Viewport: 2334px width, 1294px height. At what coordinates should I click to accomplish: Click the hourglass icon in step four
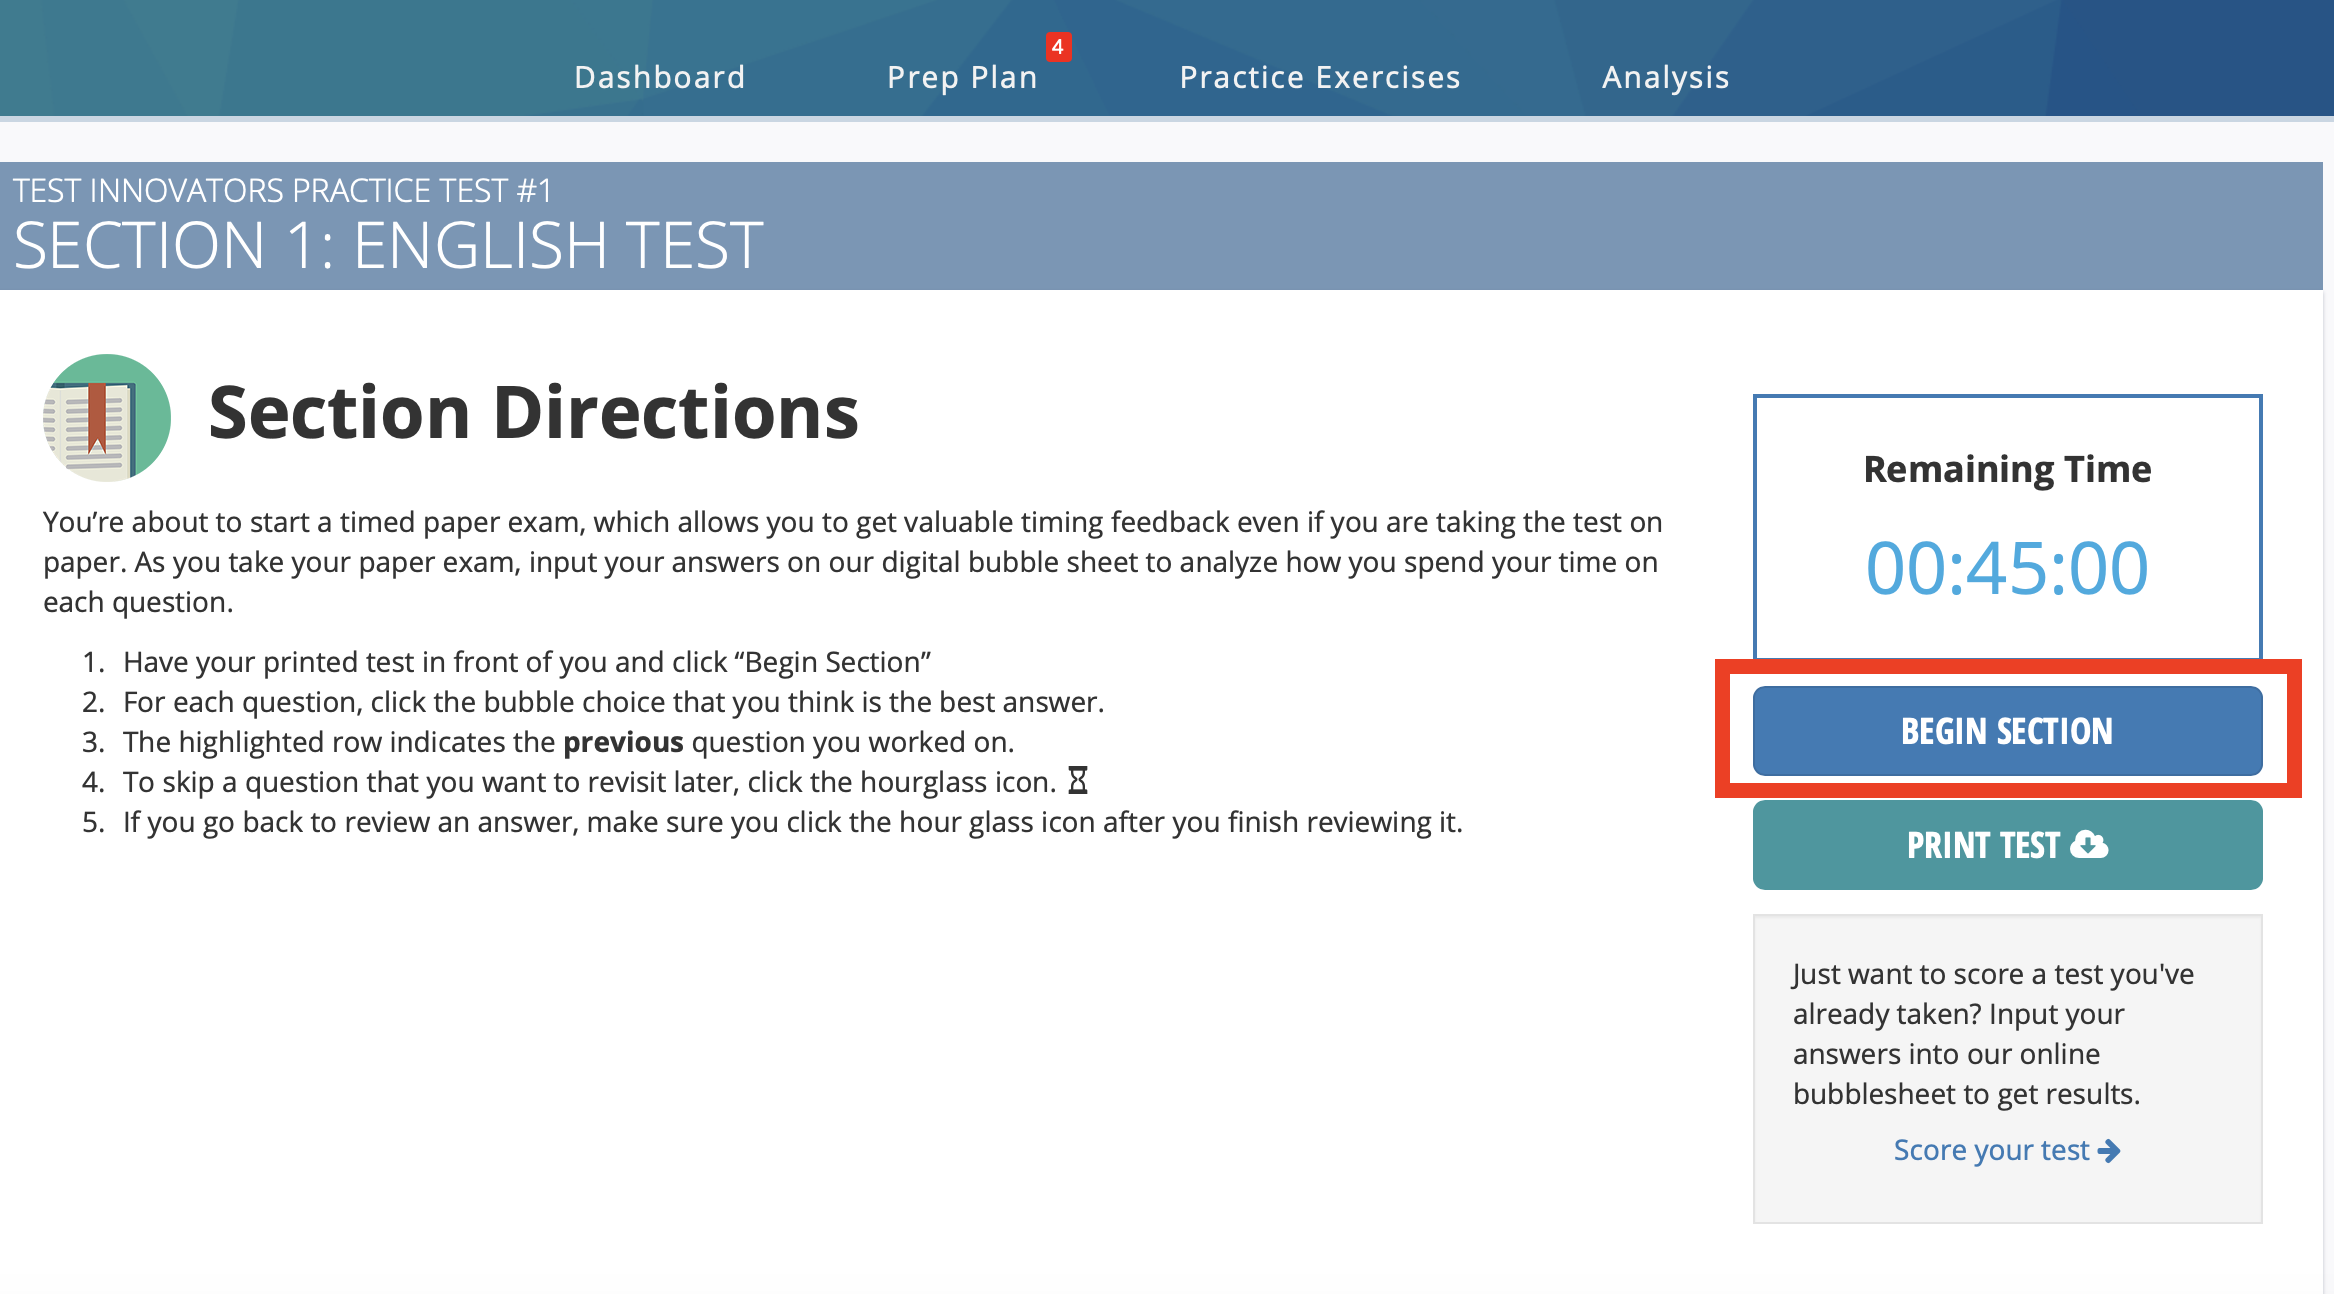(x=1077, y=781)
